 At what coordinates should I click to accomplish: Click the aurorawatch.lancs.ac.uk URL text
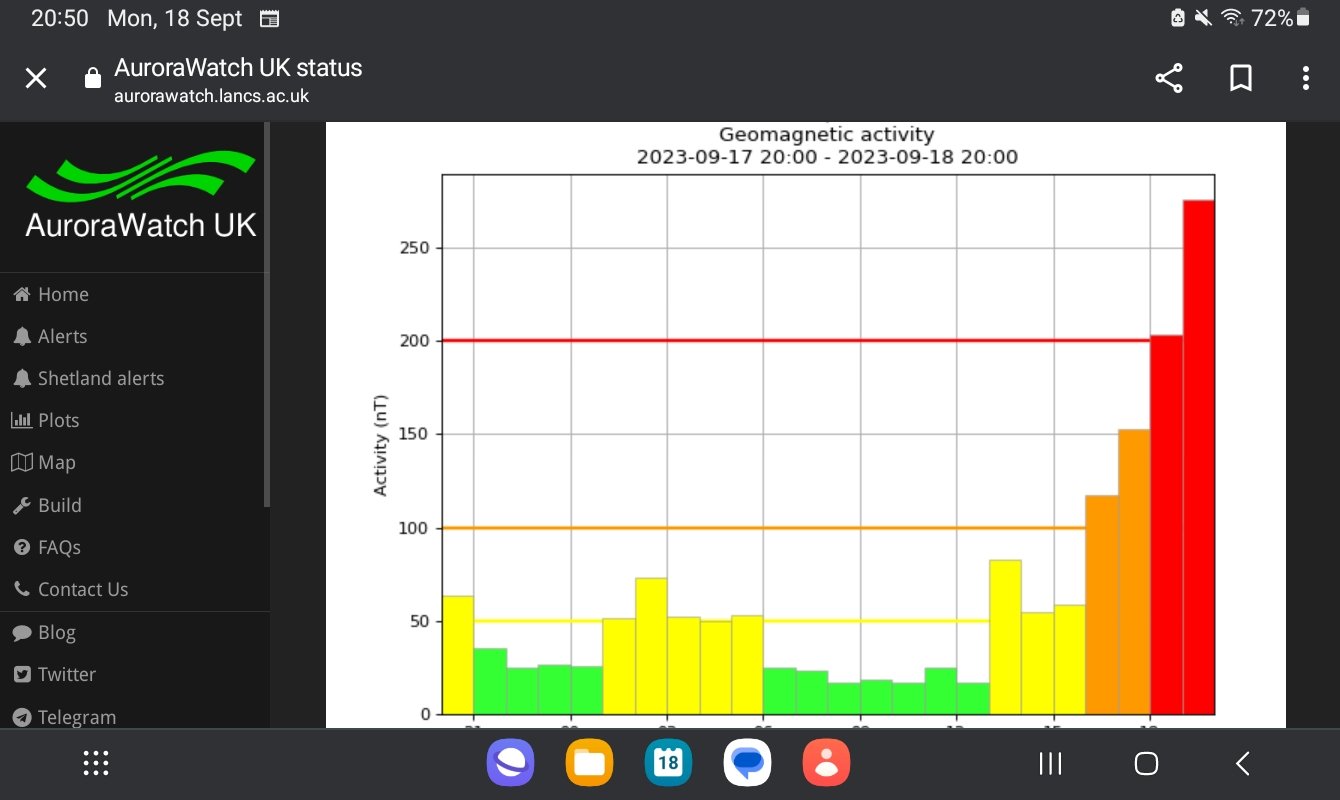click(211, 96)
